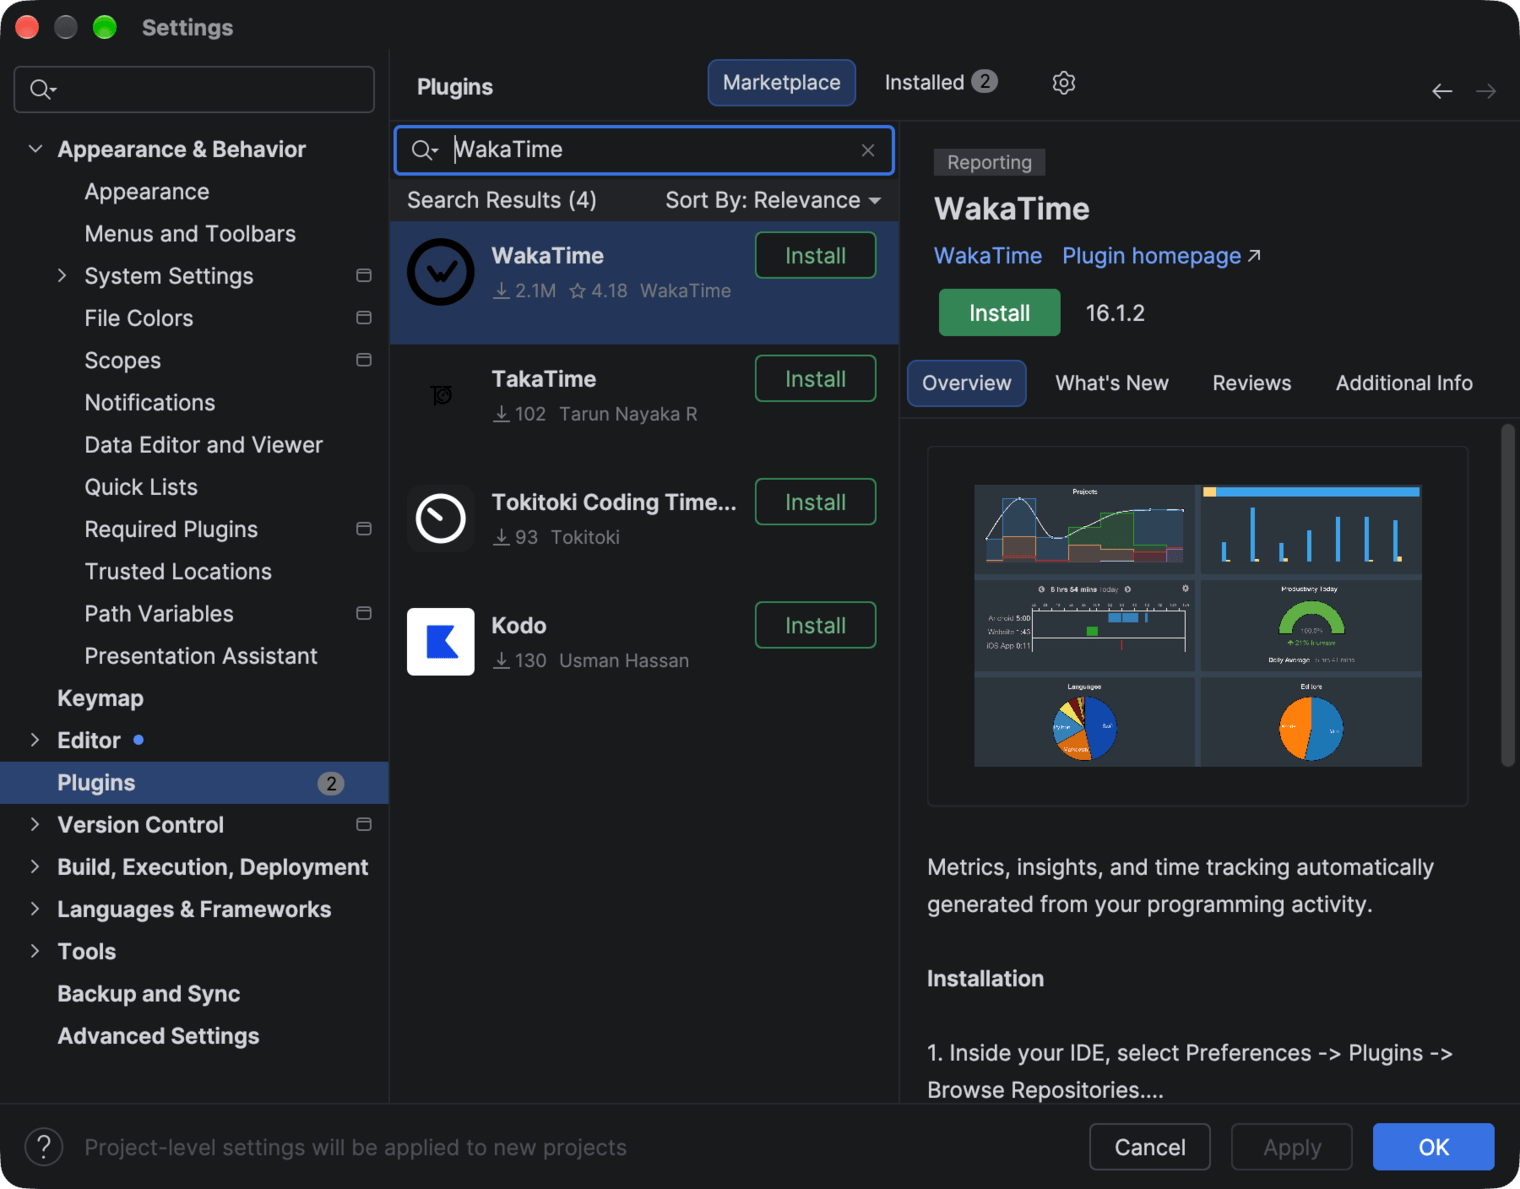Image resolution: width=1520 pixels, height=1189 pixels.
Task: Click the Editor modified blue dot
Action: (x=139, y=740)
